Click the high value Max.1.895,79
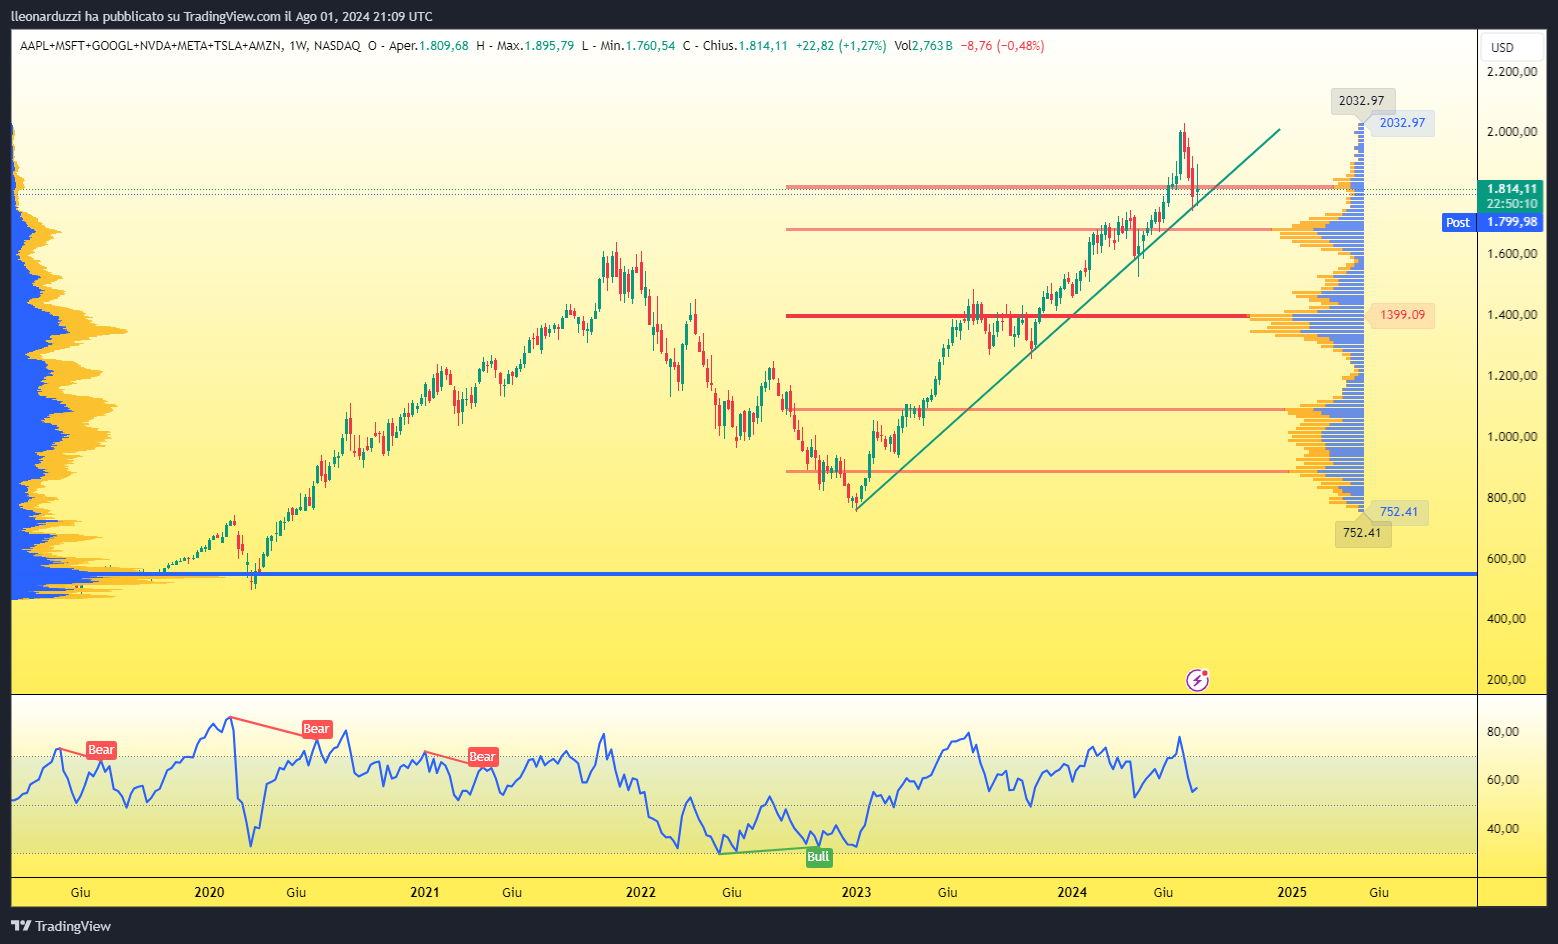 tap(526, 46)
